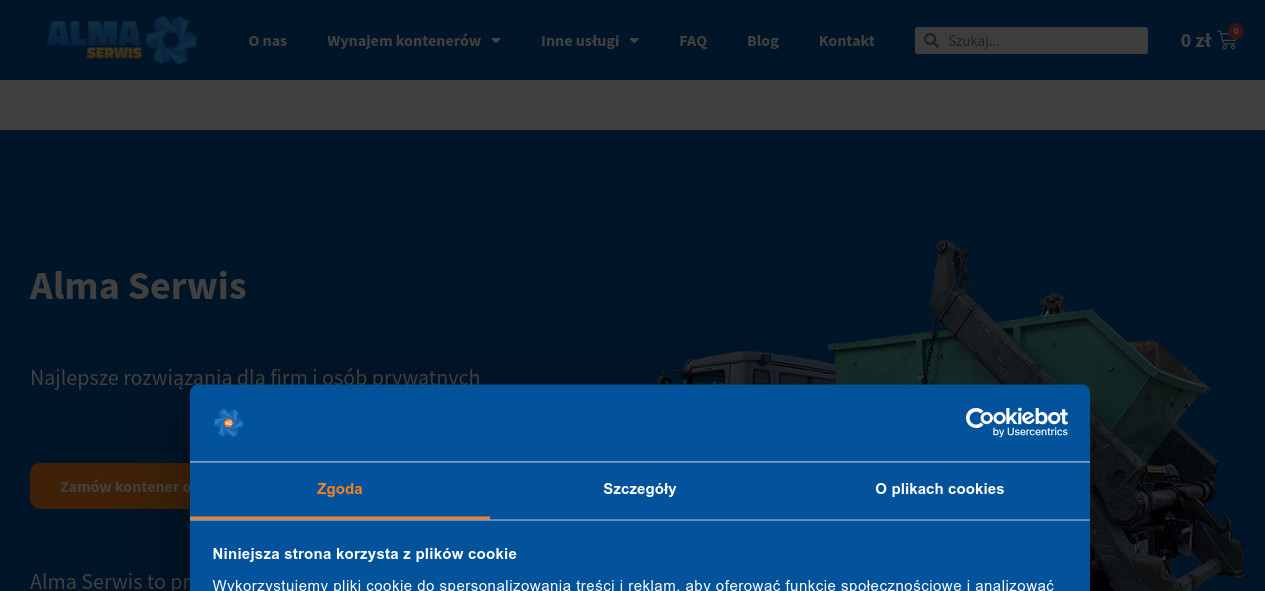Click the magnifier search icon
Image resolution: width=1265 pixels, height=591 pixels.
931,41
